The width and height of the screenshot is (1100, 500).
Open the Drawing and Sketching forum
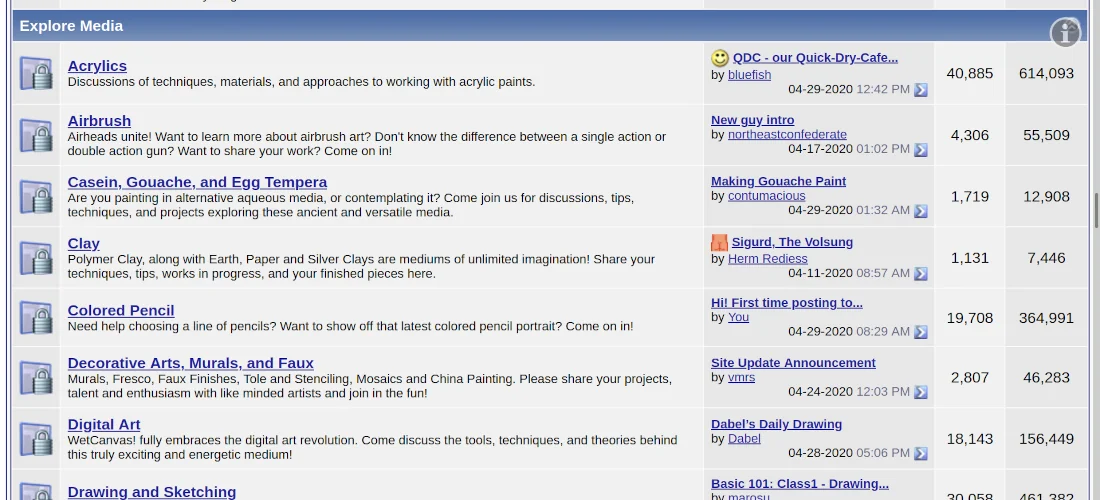point(152,492)
